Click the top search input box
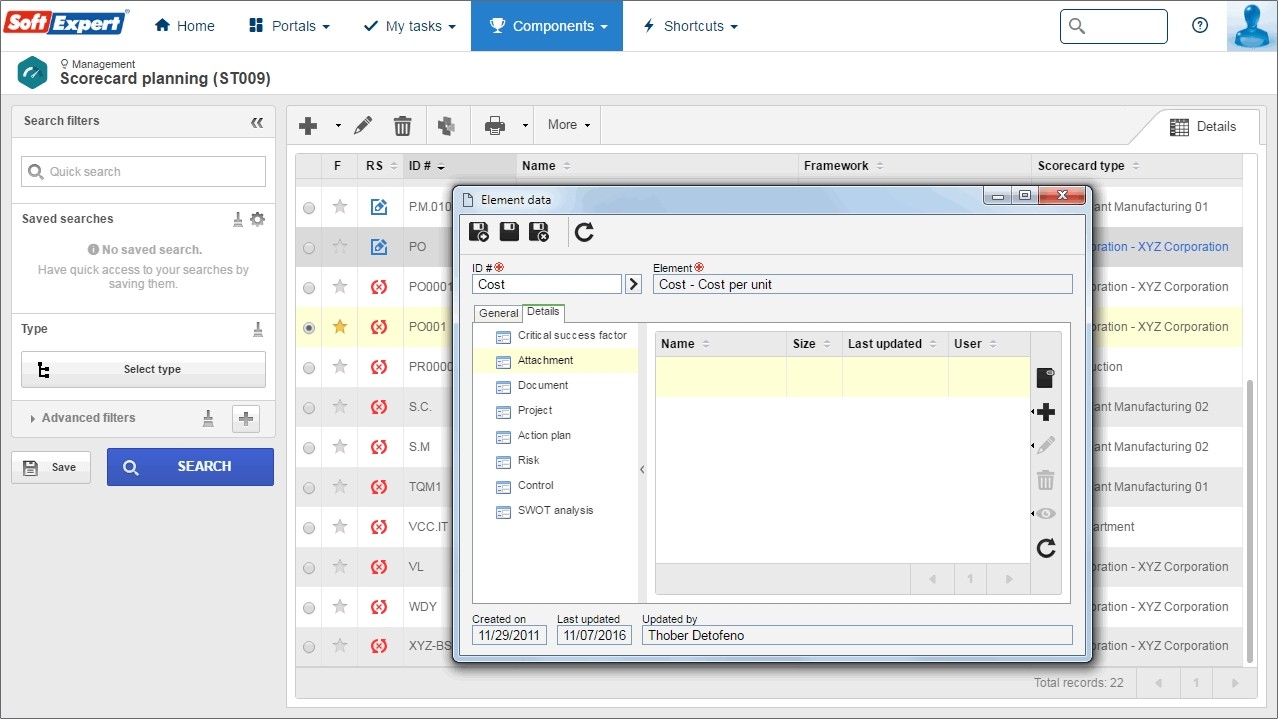Viewport: 1278px width, 719px height. click(1113, 26)
